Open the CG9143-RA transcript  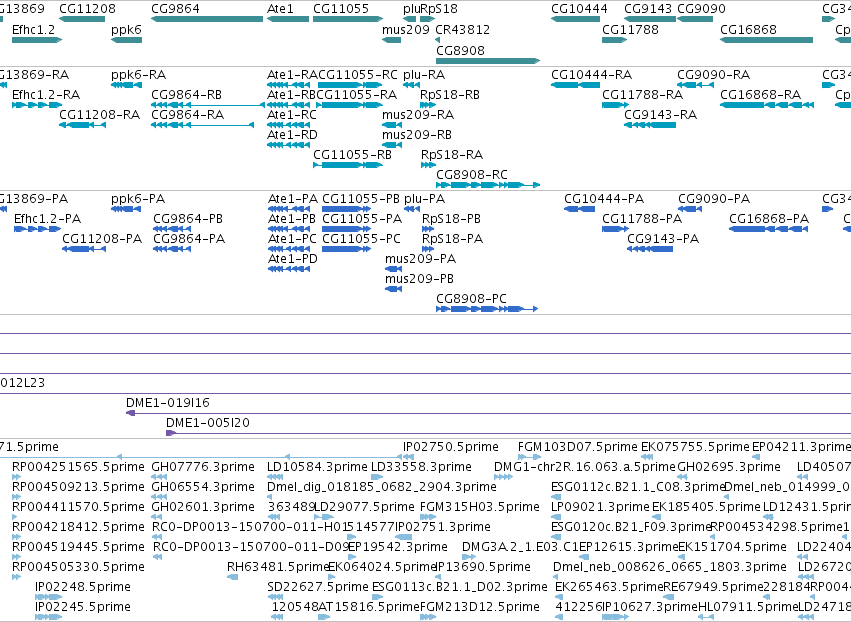[650, 125]
